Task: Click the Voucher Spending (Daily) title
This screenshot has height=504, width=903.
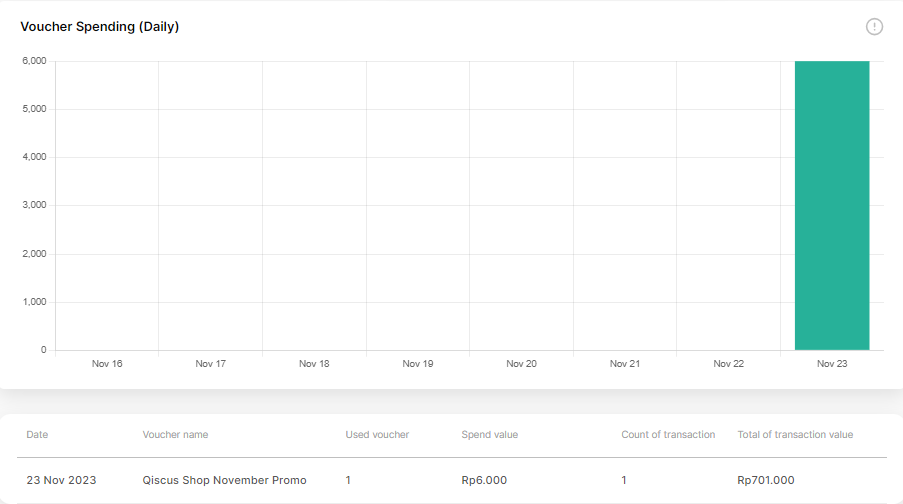Action: coord(100,26)
